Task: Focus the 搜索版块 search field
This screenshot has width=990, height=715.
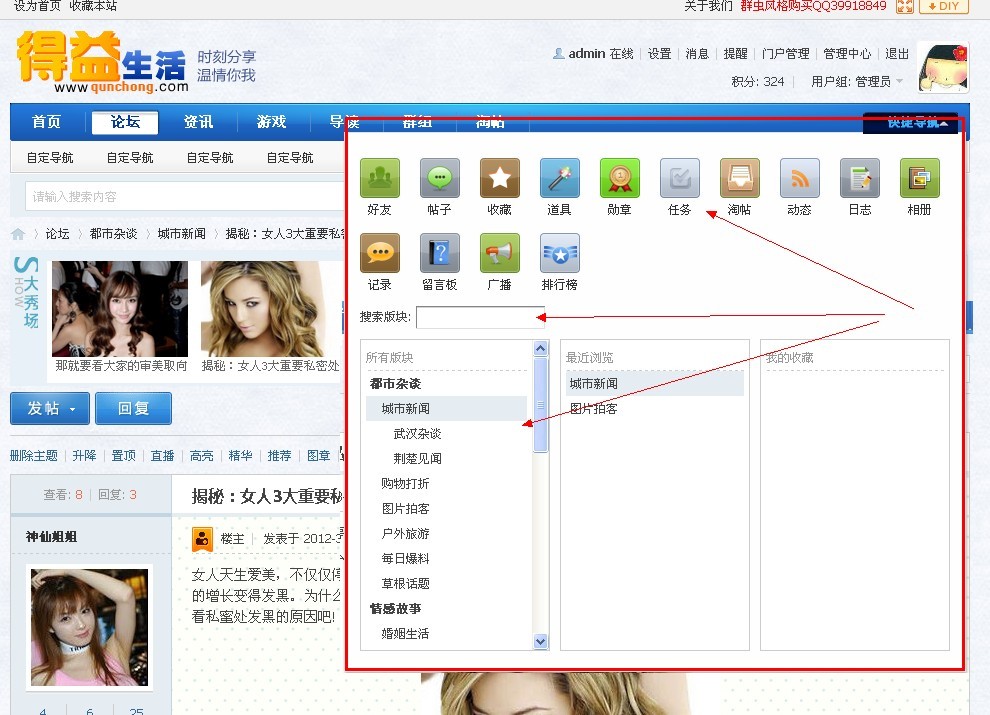Action: point(480,317)
